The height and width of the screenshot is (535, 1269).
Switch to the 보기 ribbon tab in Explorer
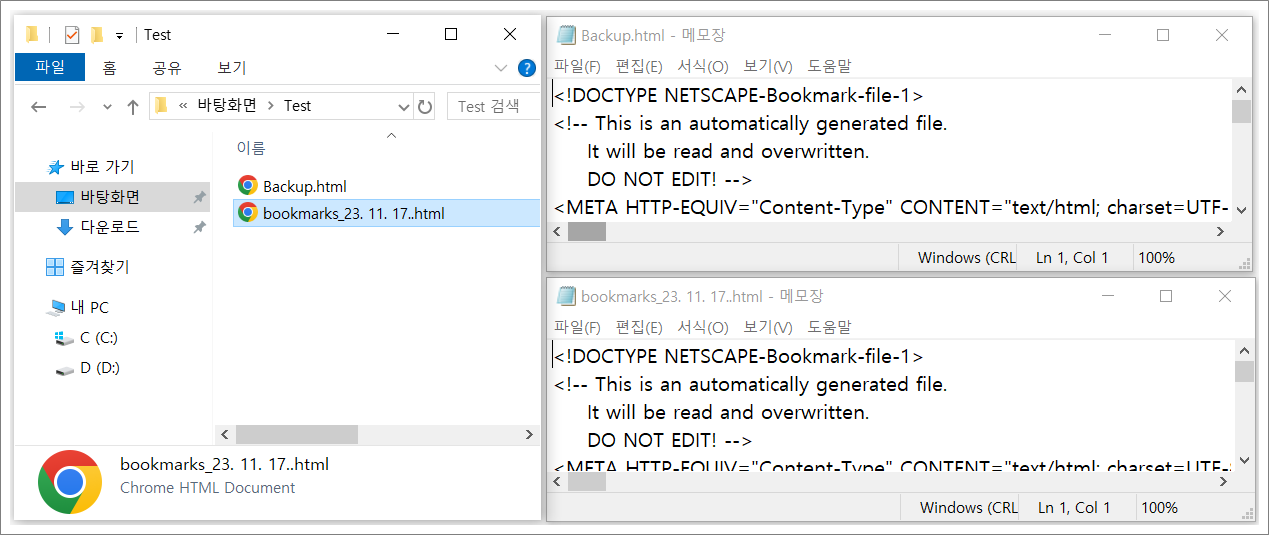coord(232,68)
